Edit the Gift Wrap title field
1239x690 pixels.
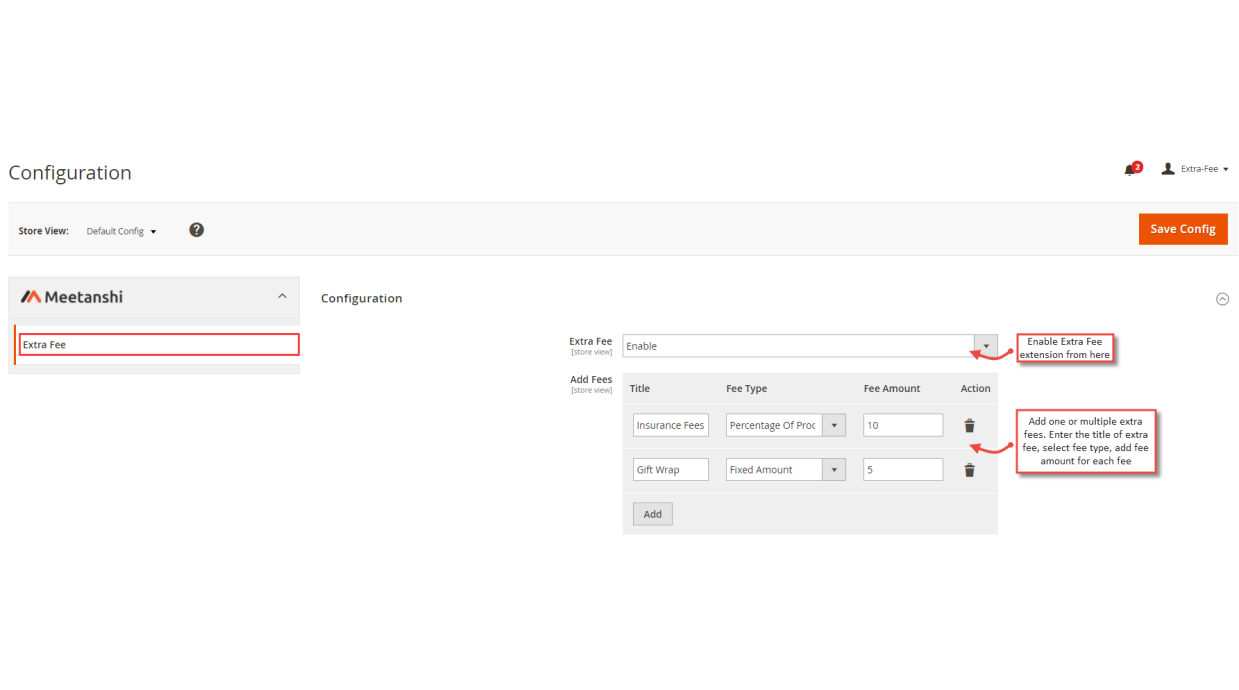click(671, 470)
